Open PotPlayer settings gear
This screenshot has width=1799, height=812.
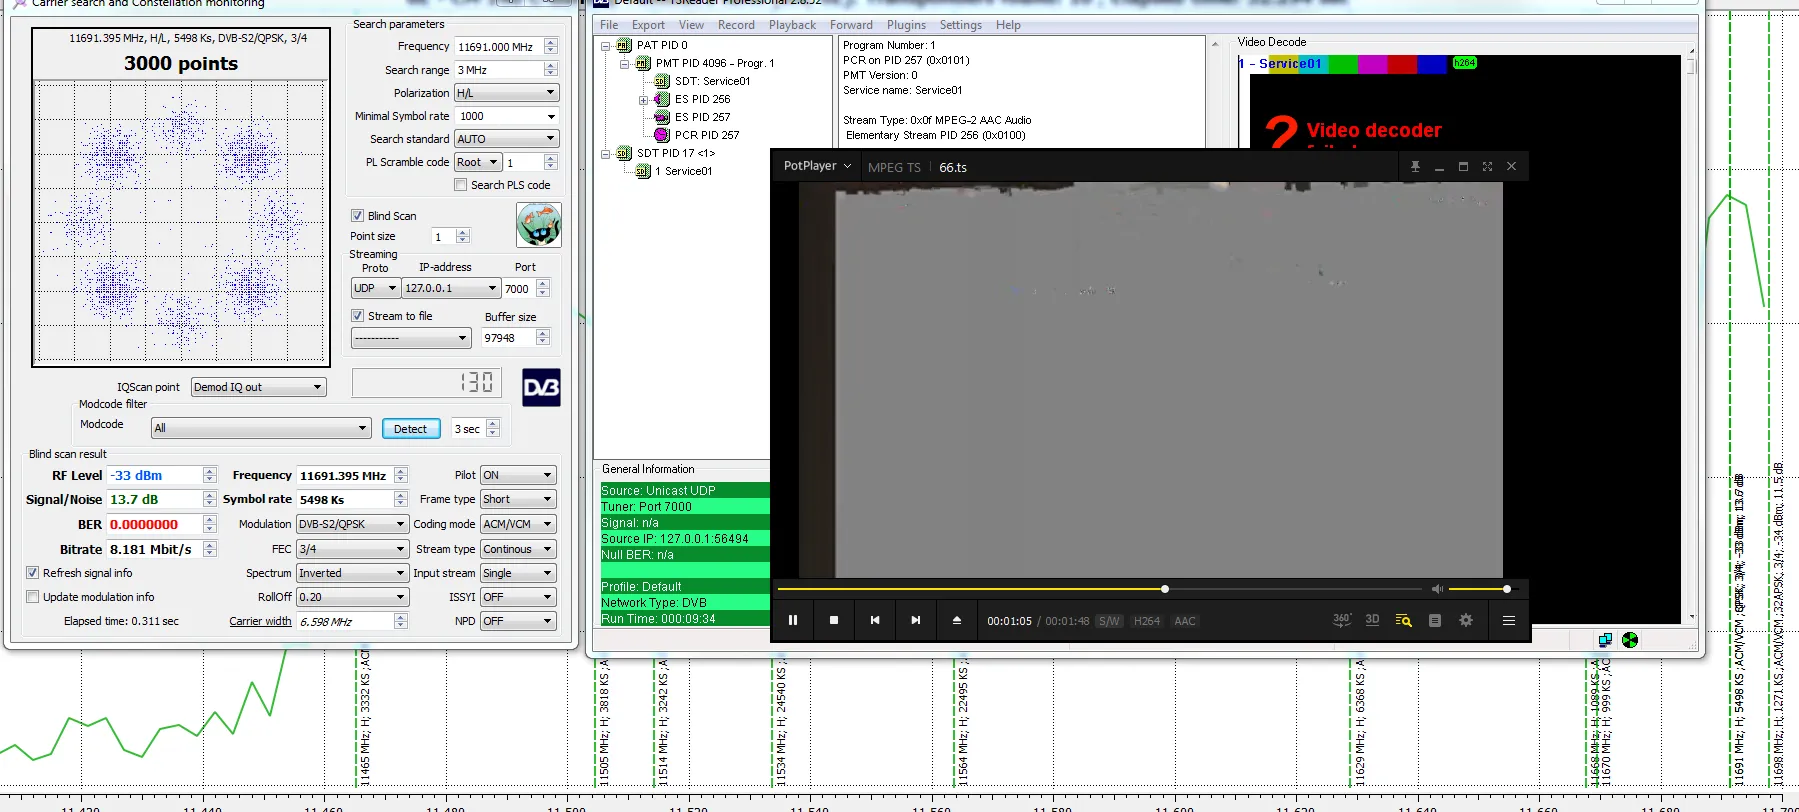[x=1466, y=620]
